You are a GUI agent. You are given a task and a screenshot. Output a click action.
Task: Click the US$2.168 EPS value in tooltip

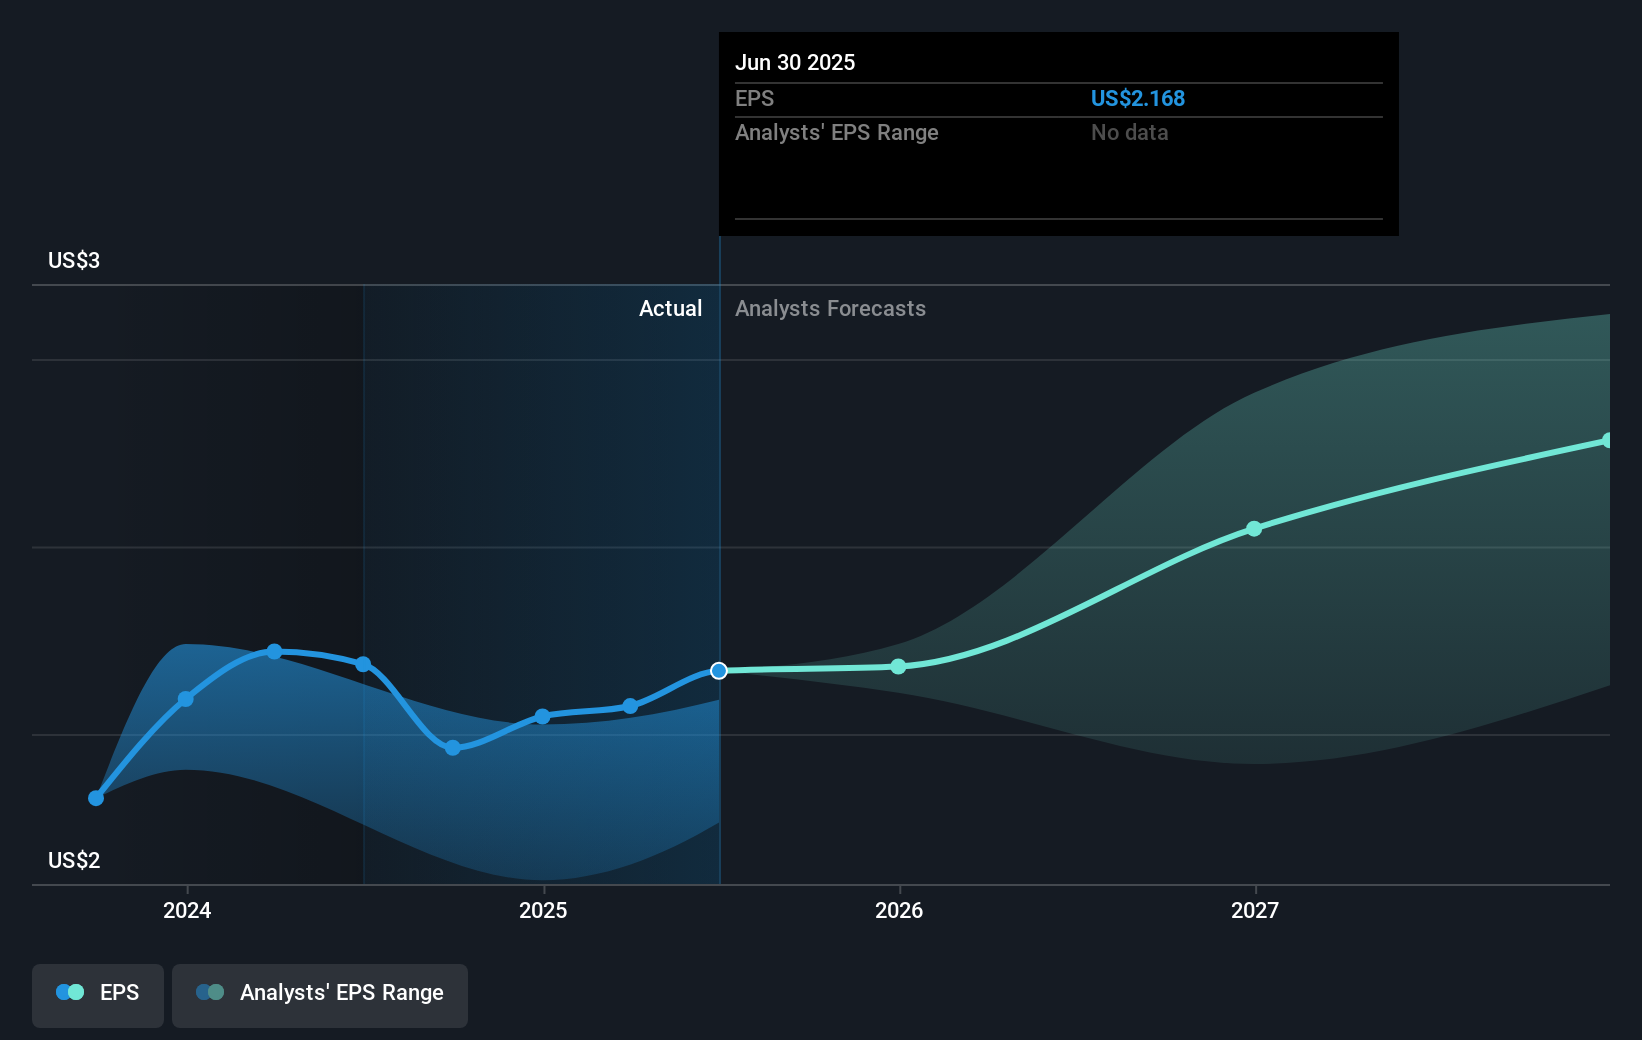coord(1137,98)
